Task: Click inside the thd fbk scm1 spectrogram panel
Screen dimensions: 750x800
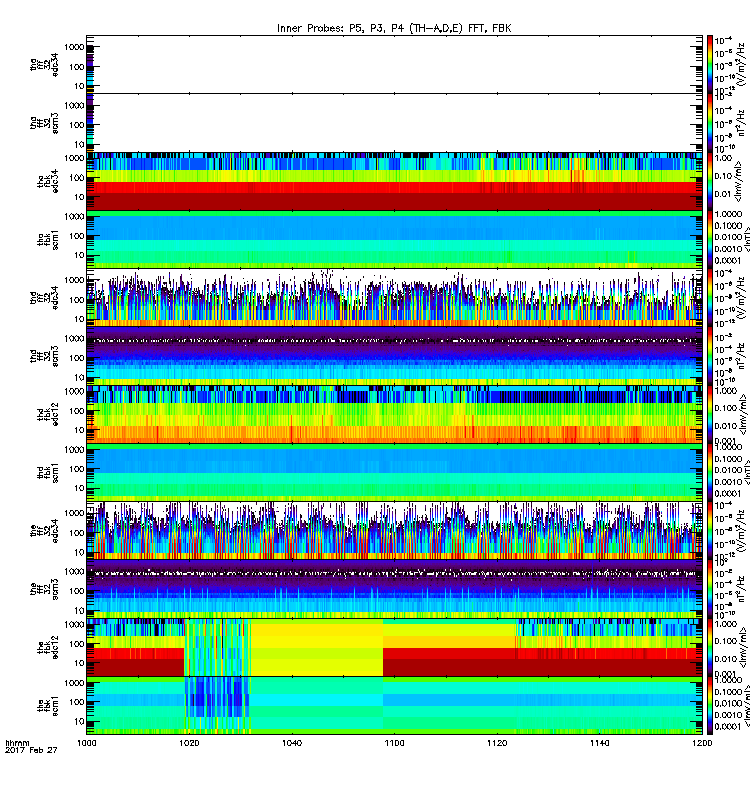Action: coord(394,472)
